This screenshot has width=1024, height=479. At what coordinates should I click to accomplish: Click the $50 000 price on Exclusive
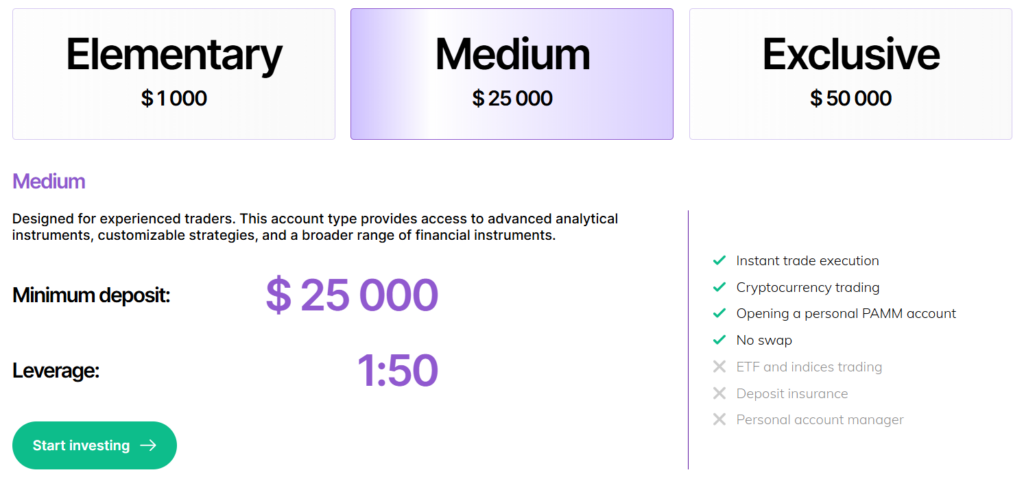pyautogui.click(x=850, y=99)
